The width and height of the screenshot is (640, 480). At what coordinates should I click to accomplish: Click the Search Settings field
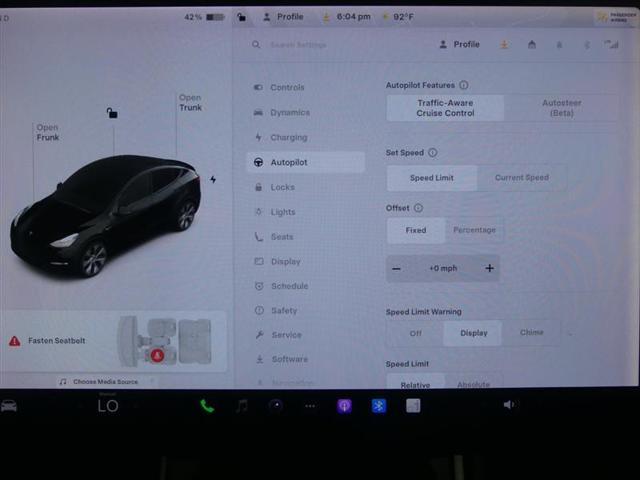pyautogui.click(x=298, y=45)
